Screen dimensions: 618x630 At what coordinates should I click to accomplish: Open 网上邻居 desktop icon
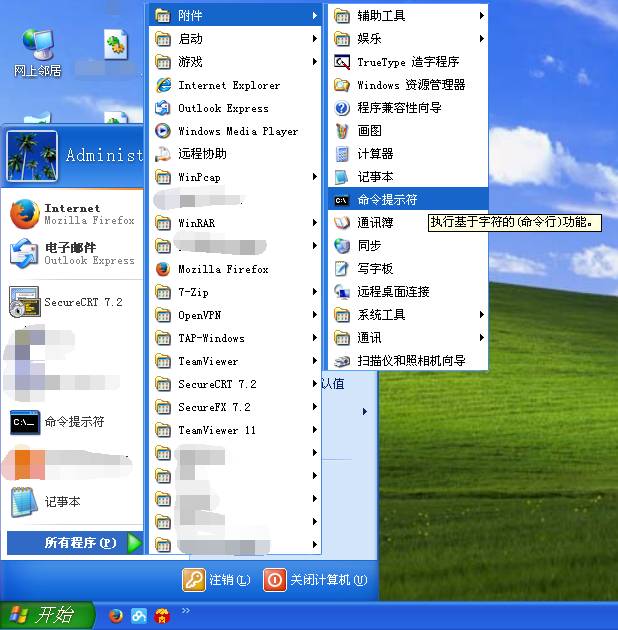(37, 53)
